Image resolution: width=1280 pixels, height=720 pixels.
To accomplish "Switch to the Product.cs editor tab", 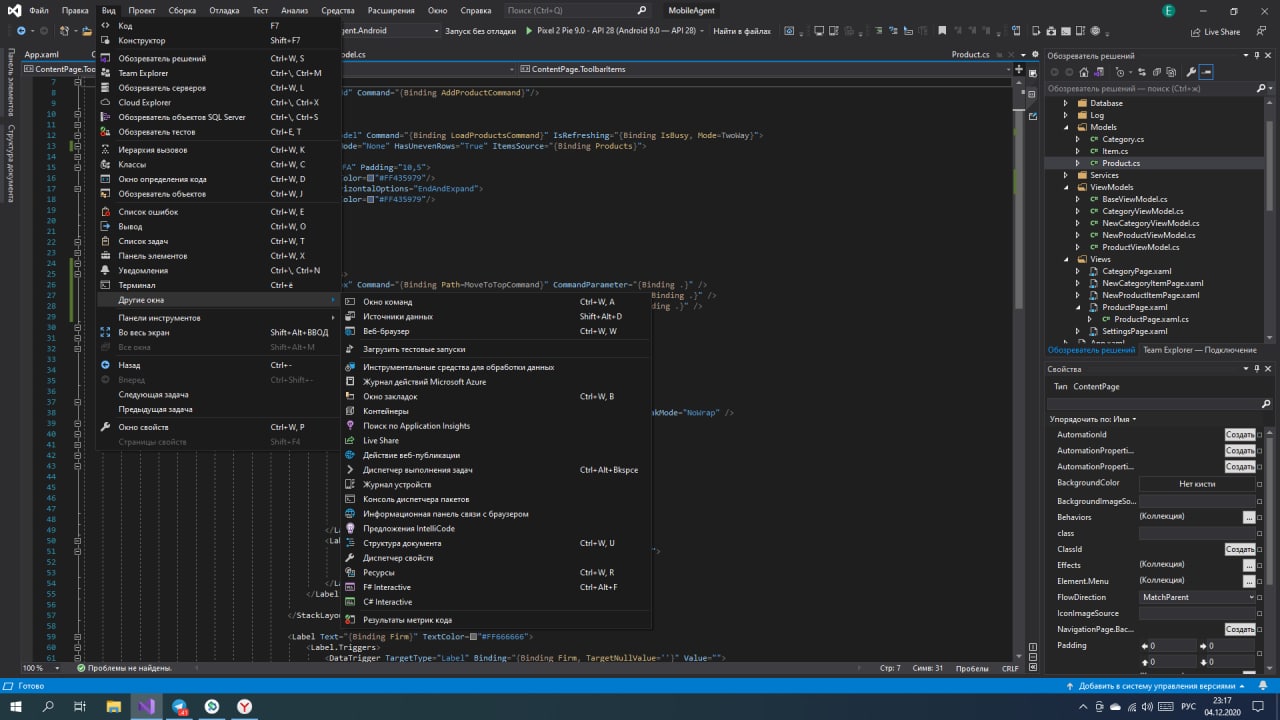I will click(970, 55).
